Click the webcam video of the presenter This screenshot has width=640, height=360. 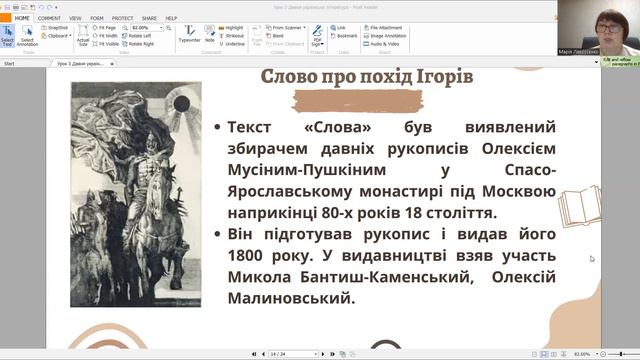[x=598, y=27]
